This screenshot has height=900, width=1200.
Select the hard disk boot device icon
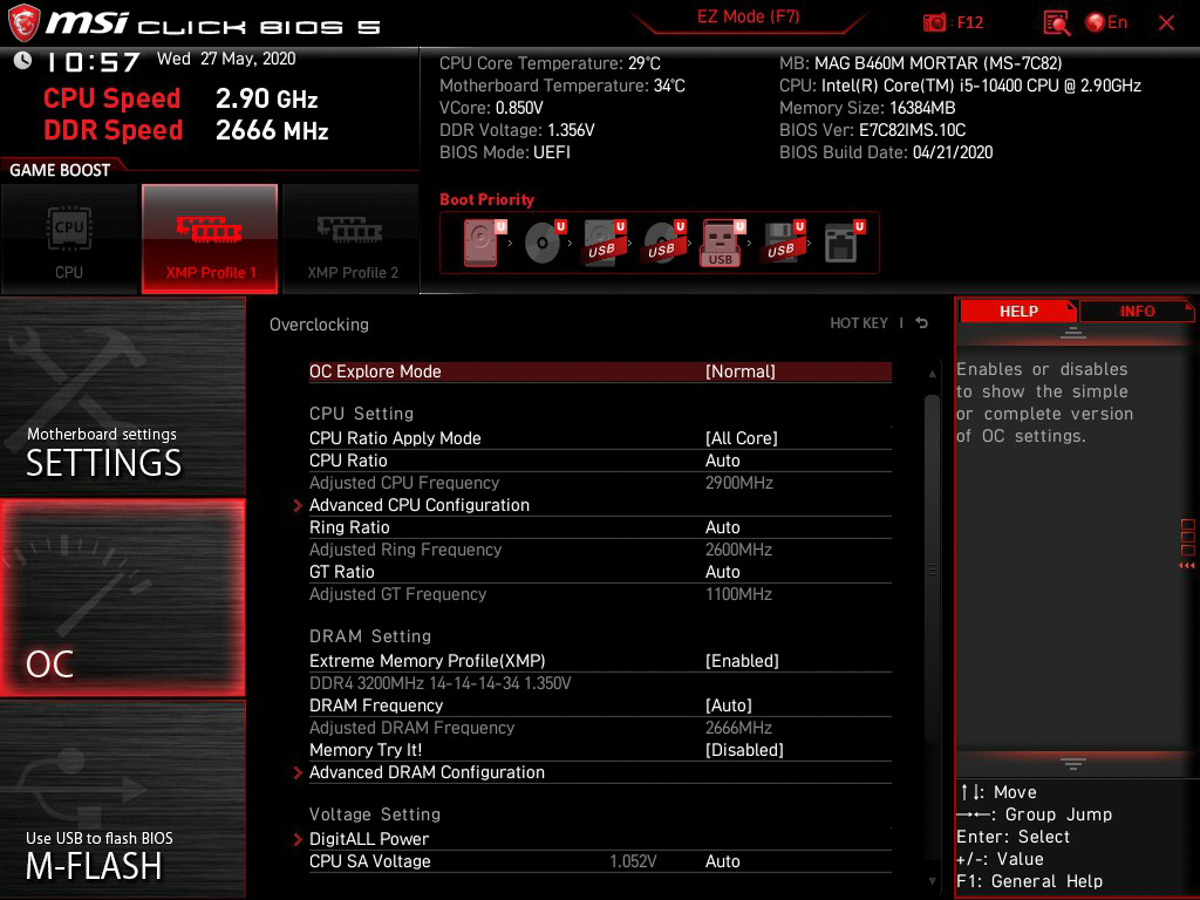pos(481,243)
